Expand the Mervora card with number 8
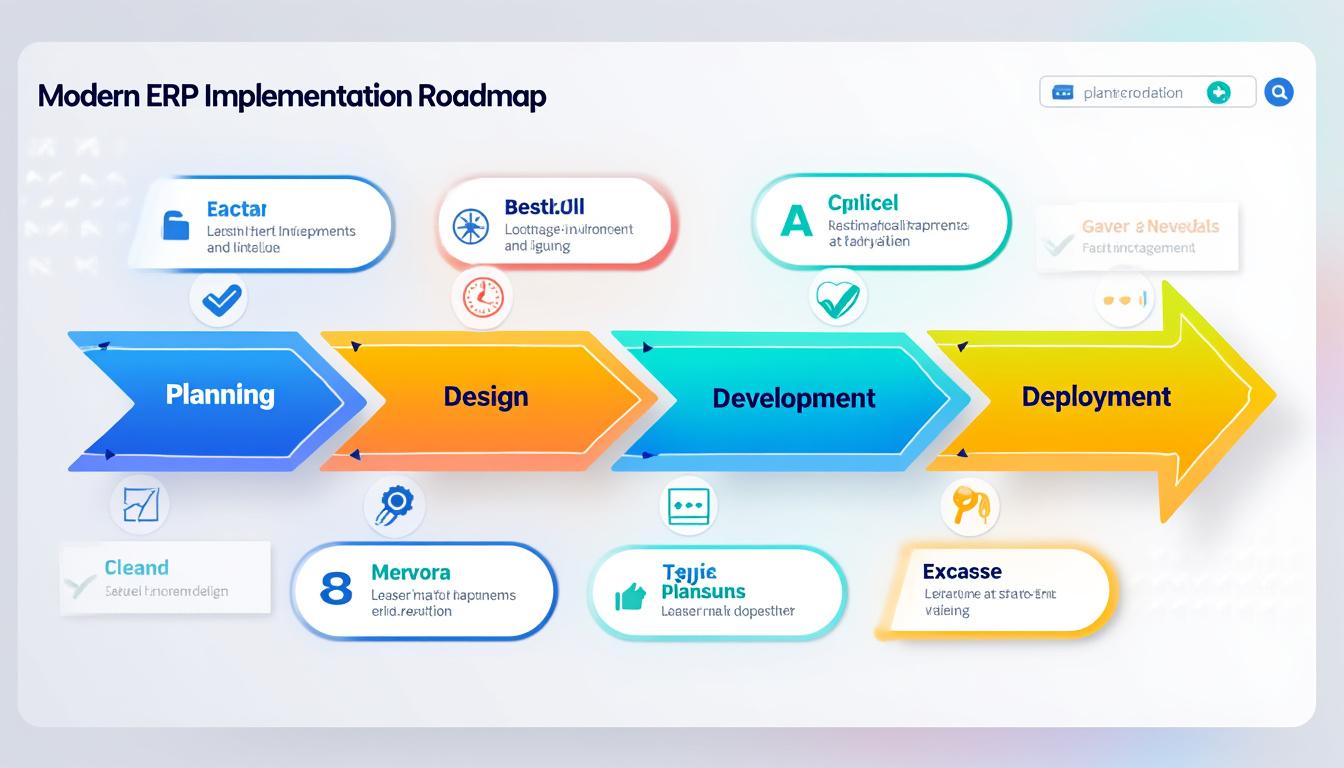Image resolution: width=1344 pixels, height=768 pixels. pos(424,591)
